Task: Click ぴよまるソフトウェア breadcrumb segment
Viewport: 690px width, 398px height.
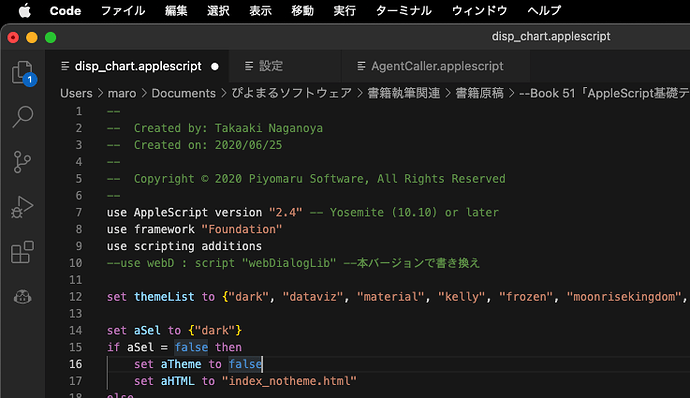Action: (292, 93)
